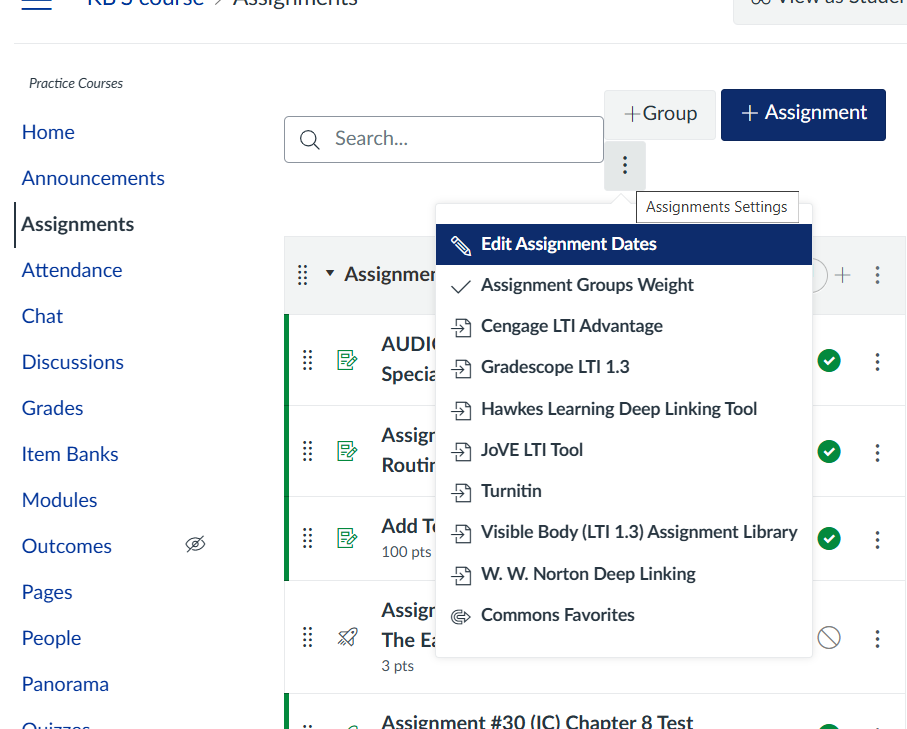Select Edit Assignment Dates from the menu
The image size is (907, 729).
pyautogui.click(x=570, y=243)
